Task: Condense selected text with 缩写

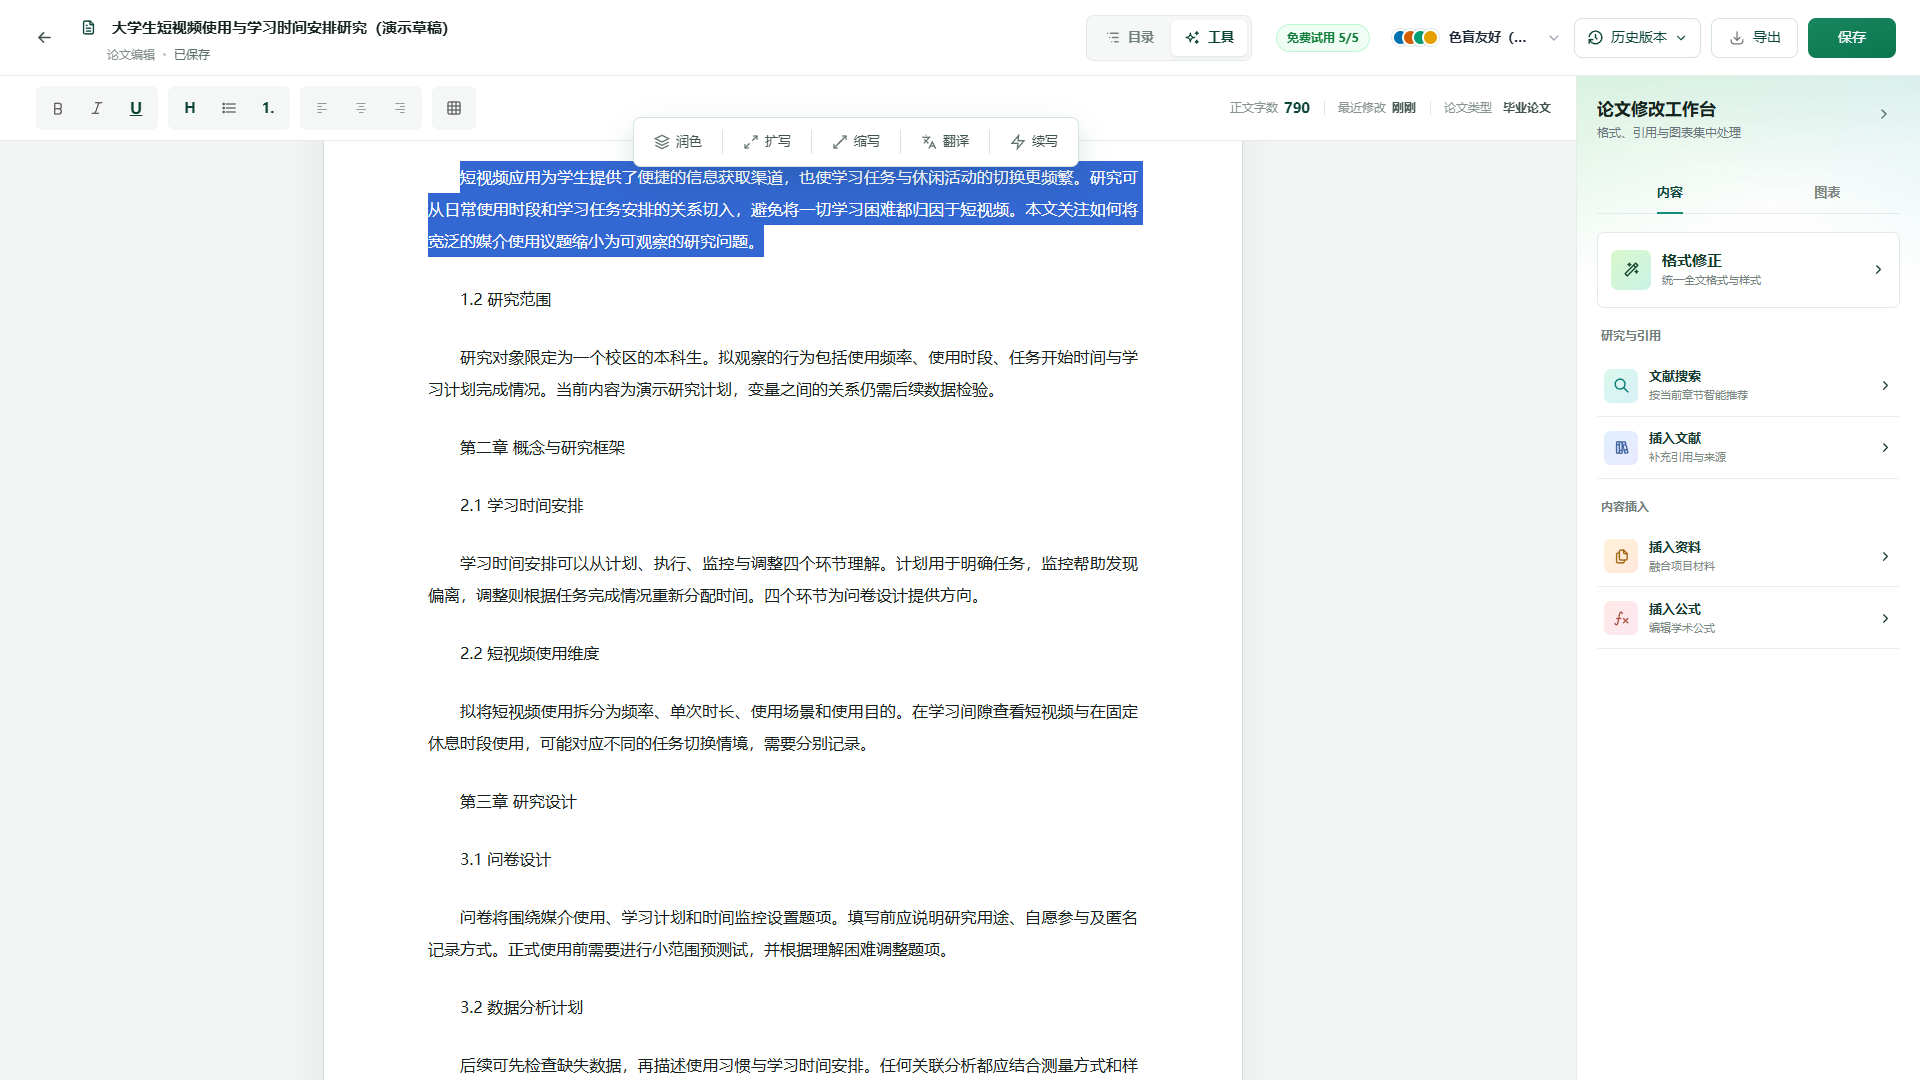Action: point(856,142)
